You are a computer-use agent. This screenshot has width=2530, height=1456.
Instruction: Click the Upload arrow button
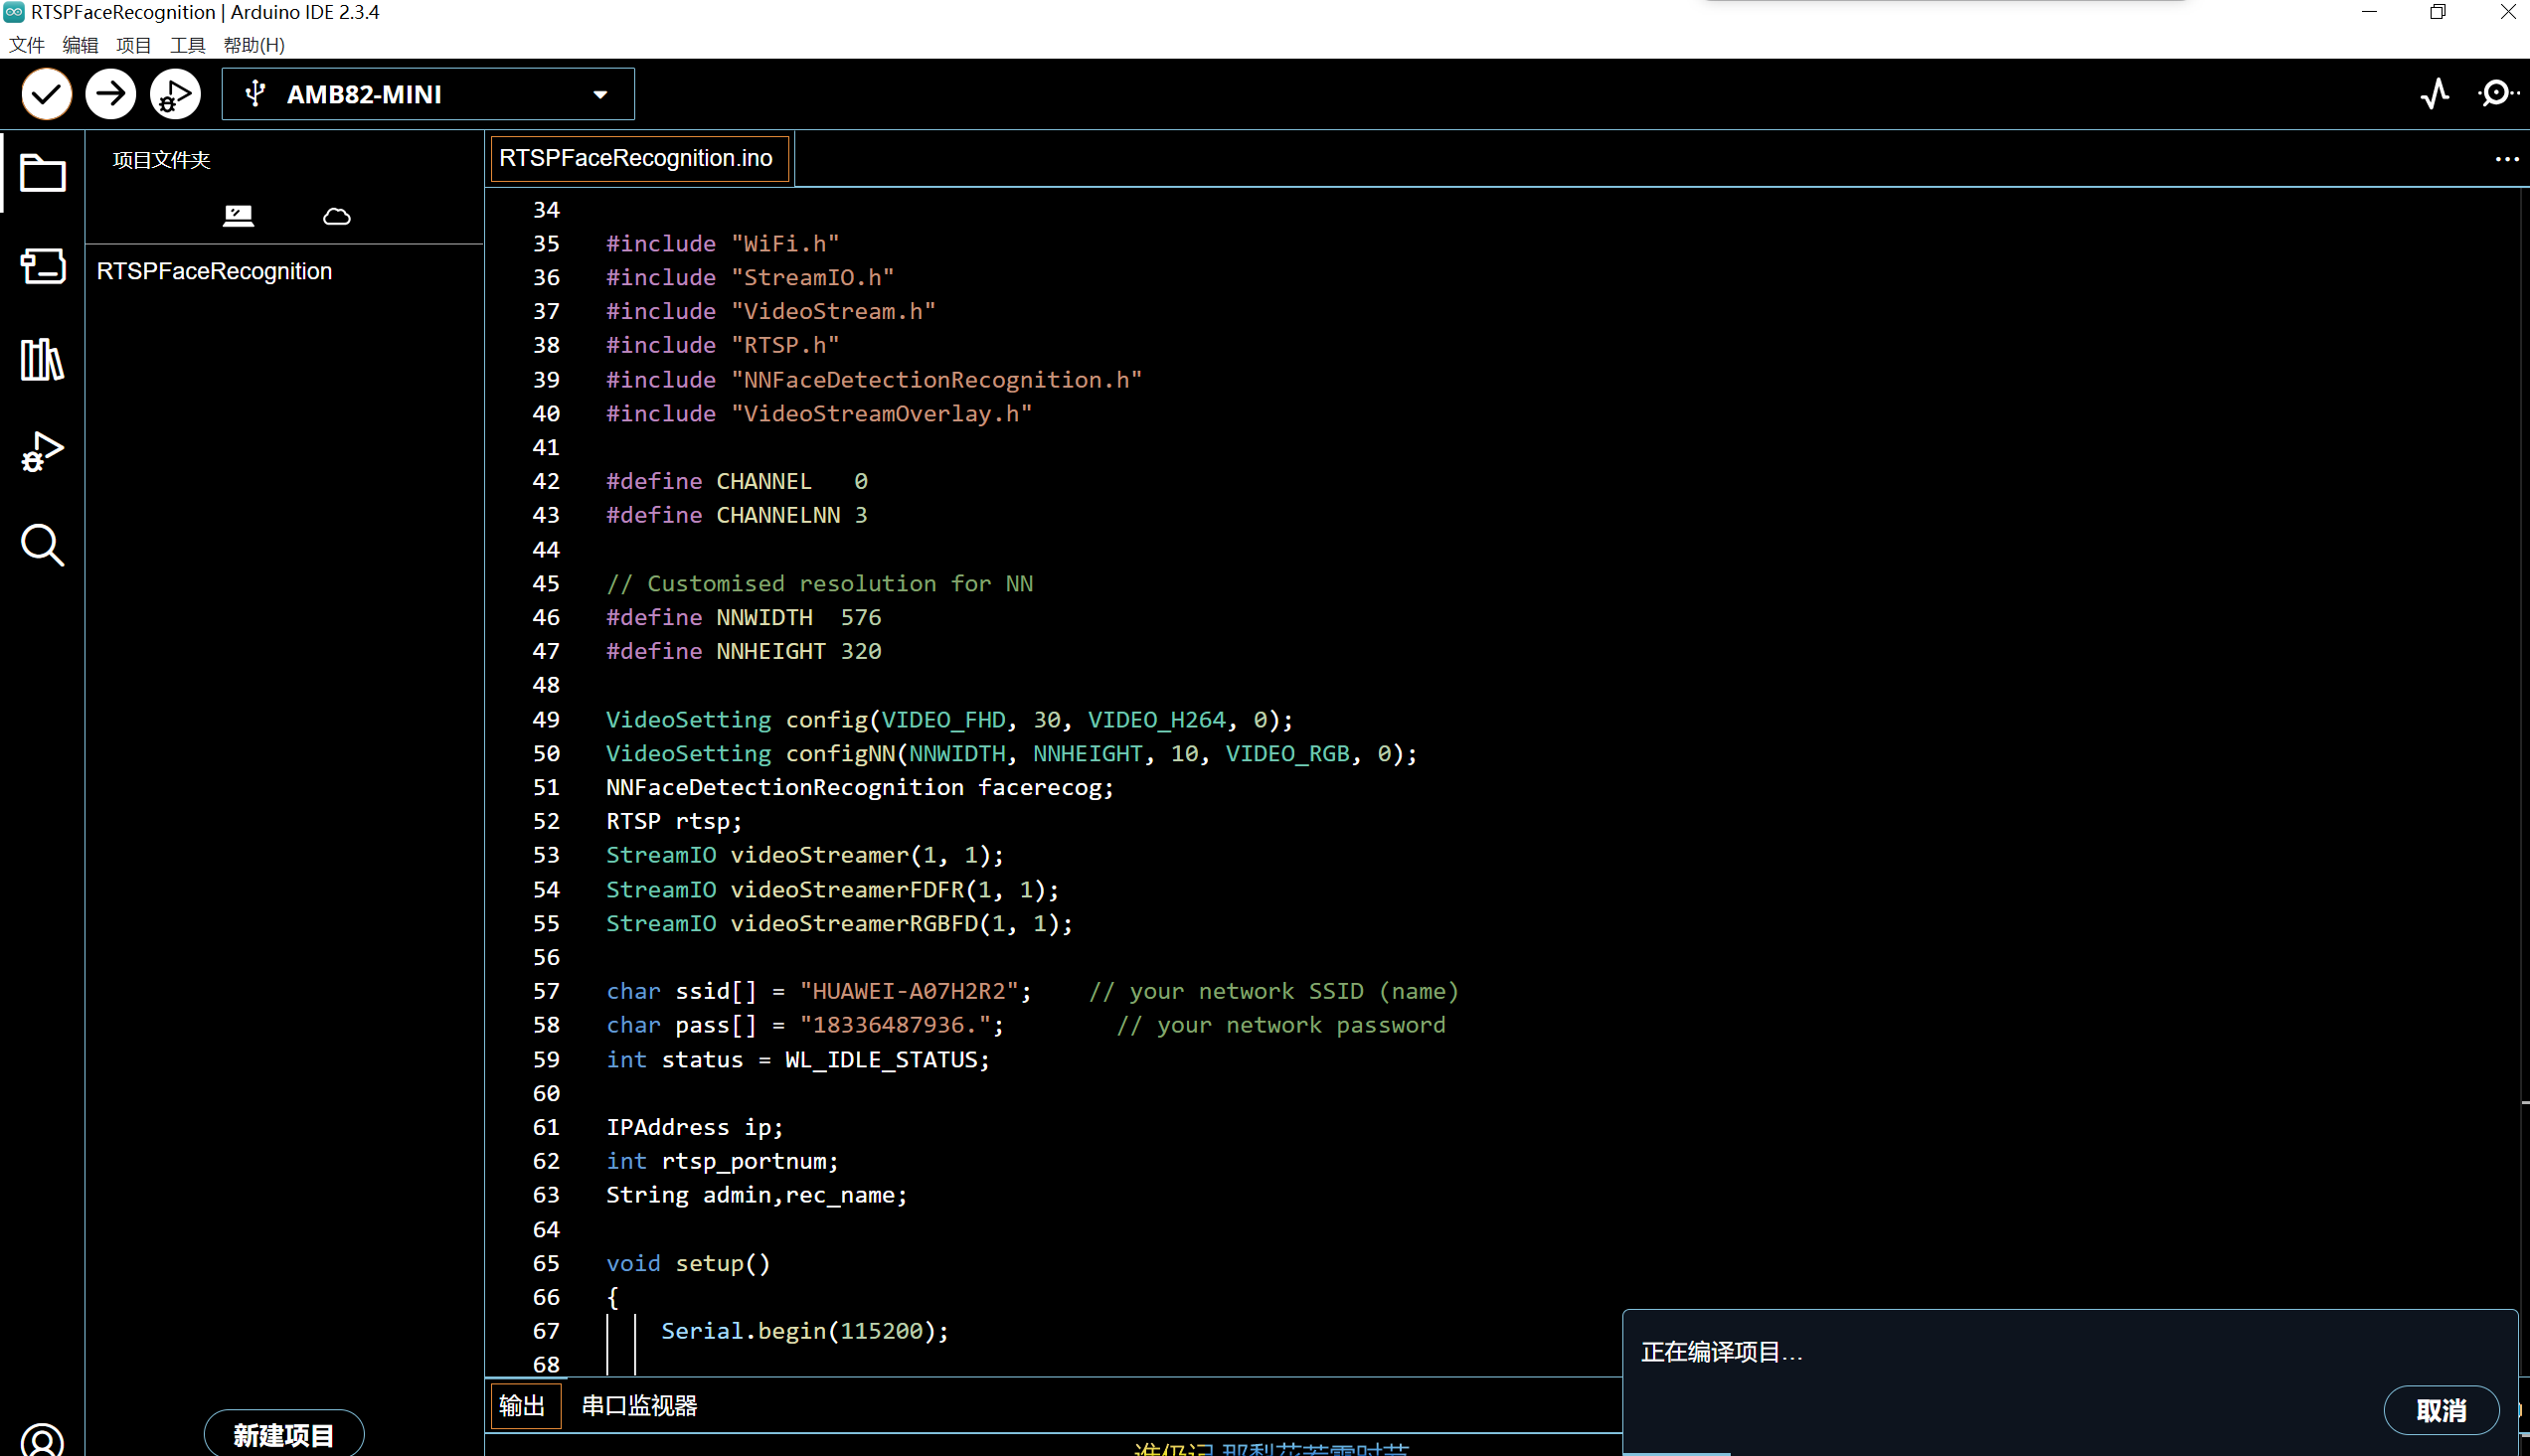coord(111,94)
